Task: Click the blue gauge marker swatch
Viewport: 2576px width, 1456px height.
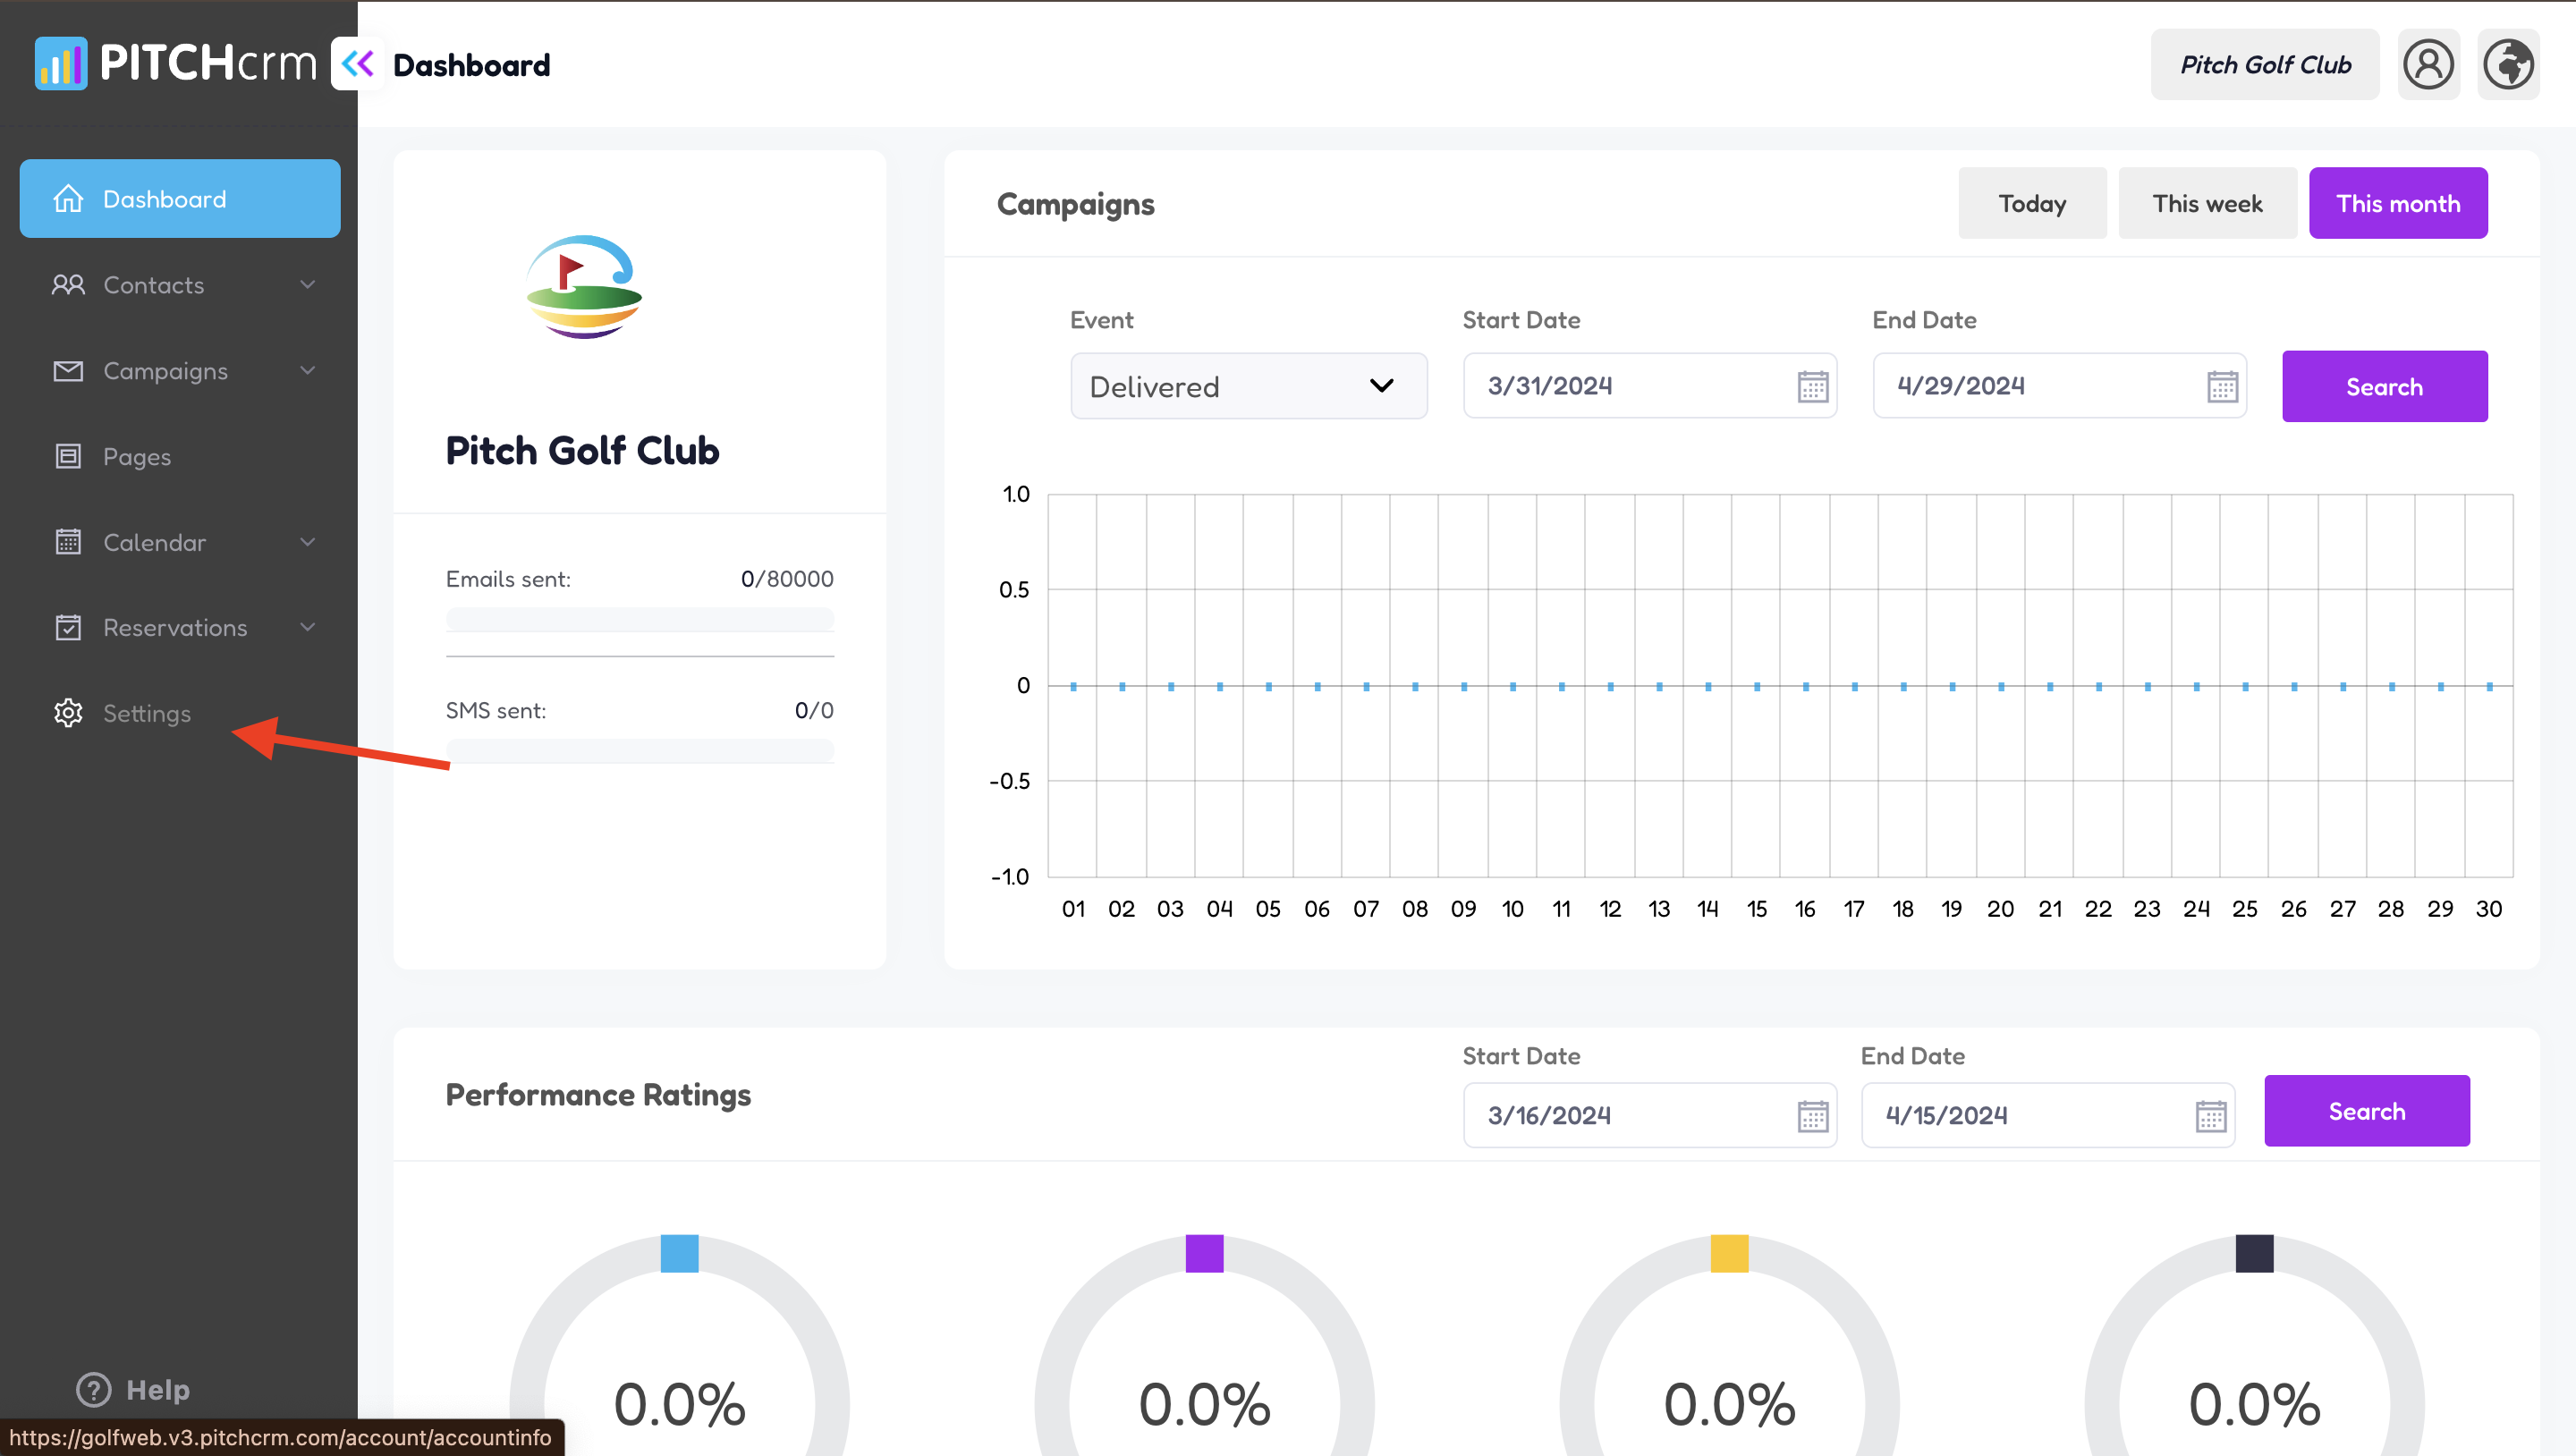Action: [679, 1253]
